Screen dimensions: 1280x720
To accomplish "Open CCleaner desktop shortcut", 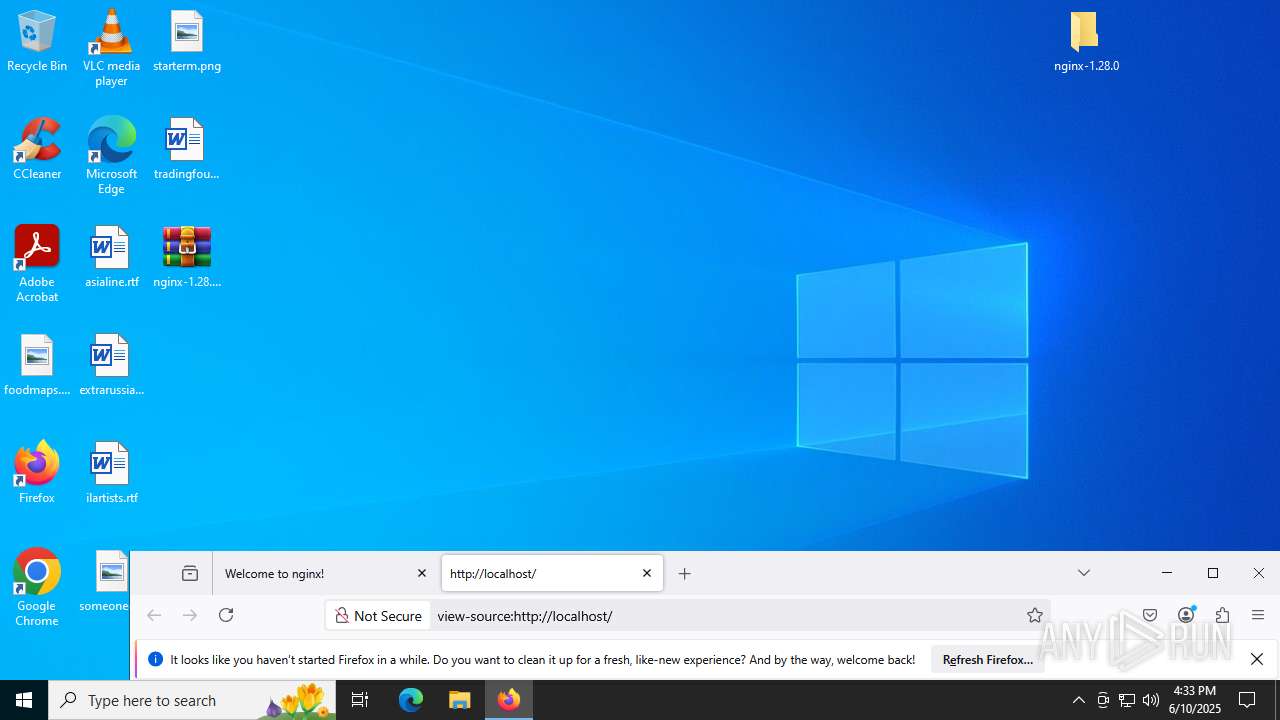I will pos(37,150).
